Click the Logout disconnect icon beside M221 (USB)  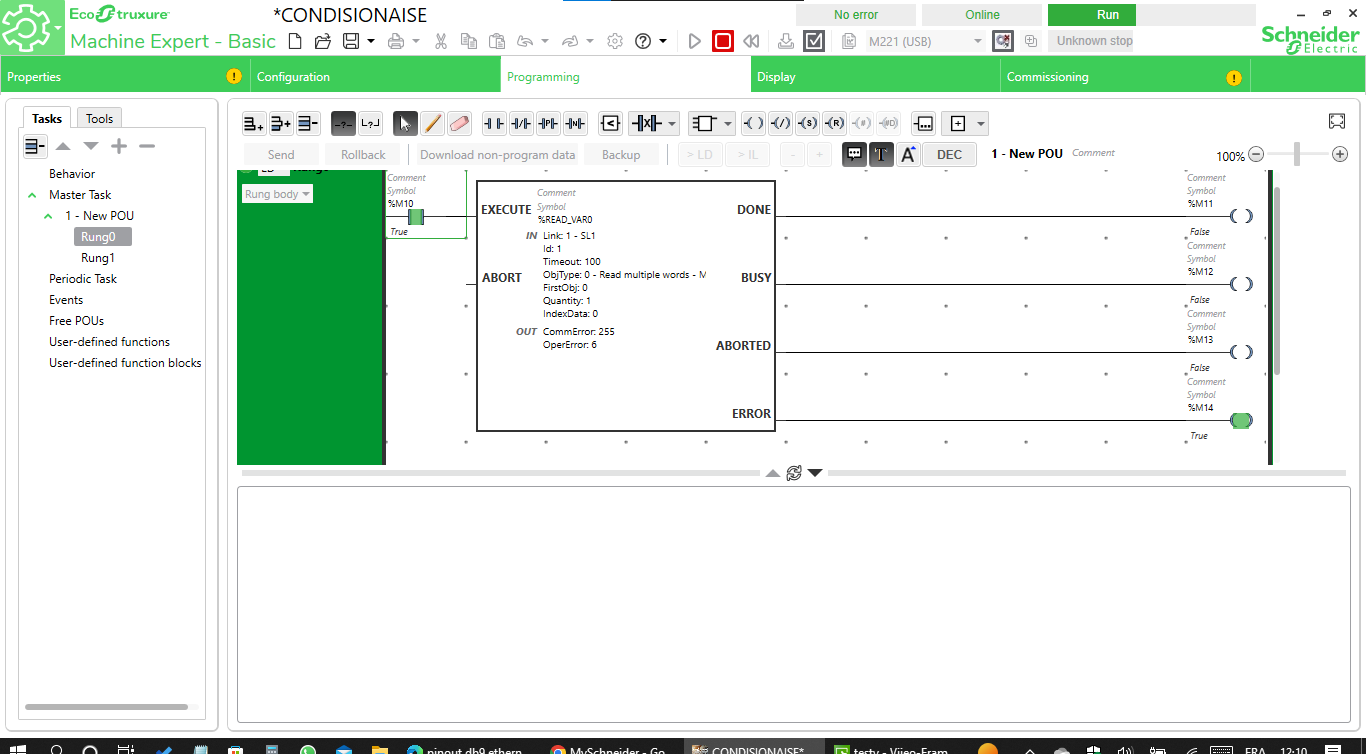1002,41
